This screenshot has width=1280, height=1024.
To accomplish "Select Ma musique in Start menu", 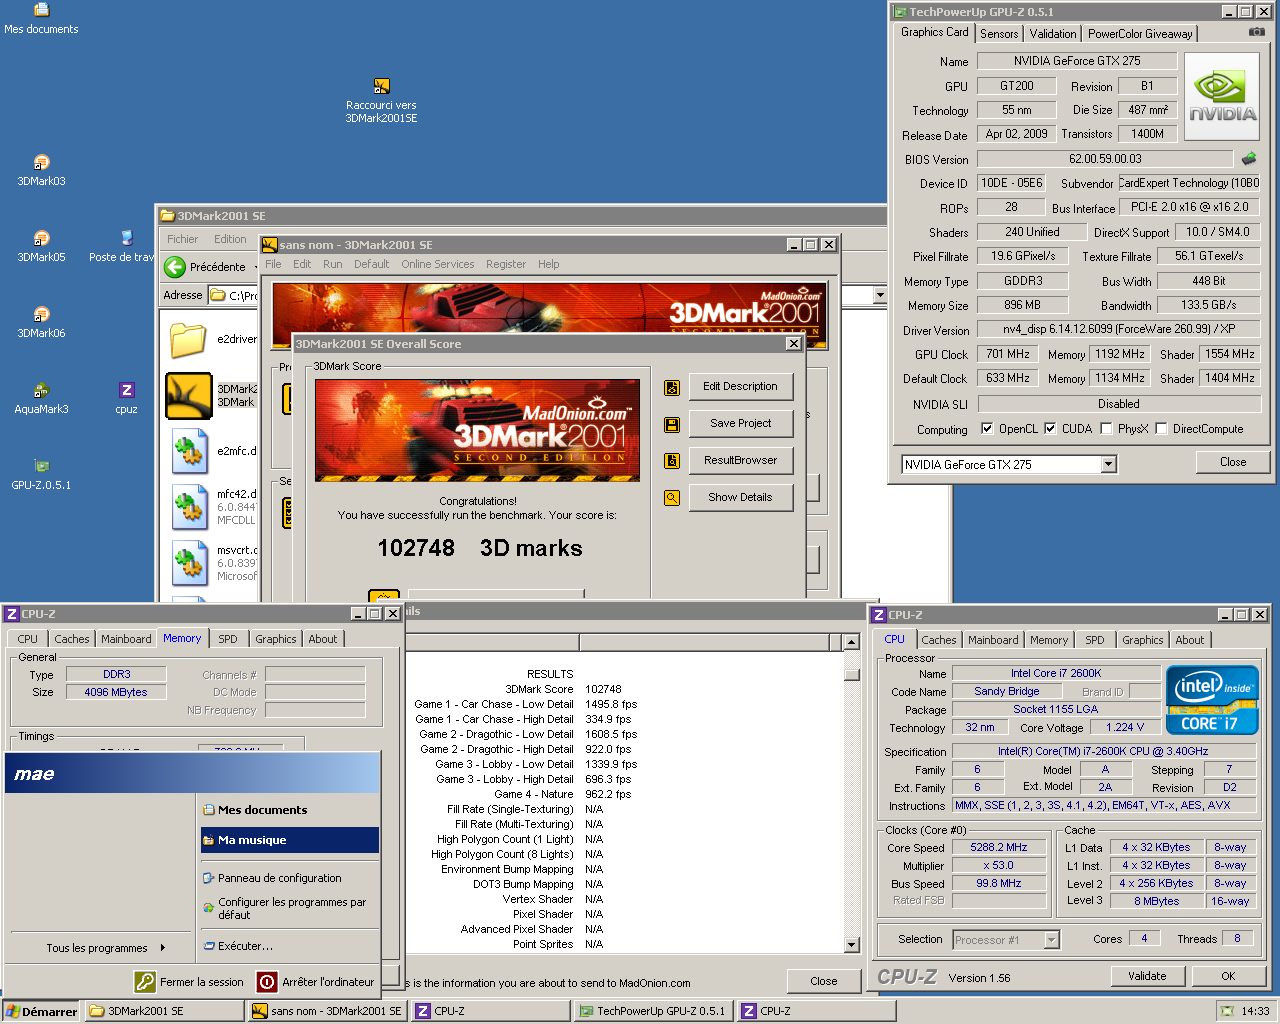I will [290, 840].
